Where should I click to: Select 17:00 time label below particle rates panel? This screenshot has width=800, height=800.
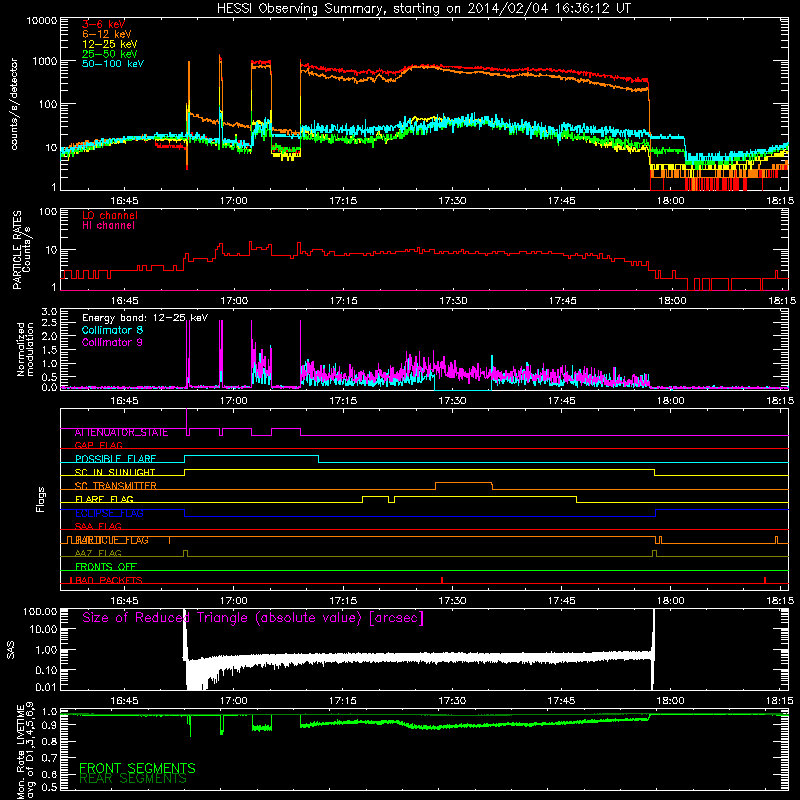click(234, 301)
